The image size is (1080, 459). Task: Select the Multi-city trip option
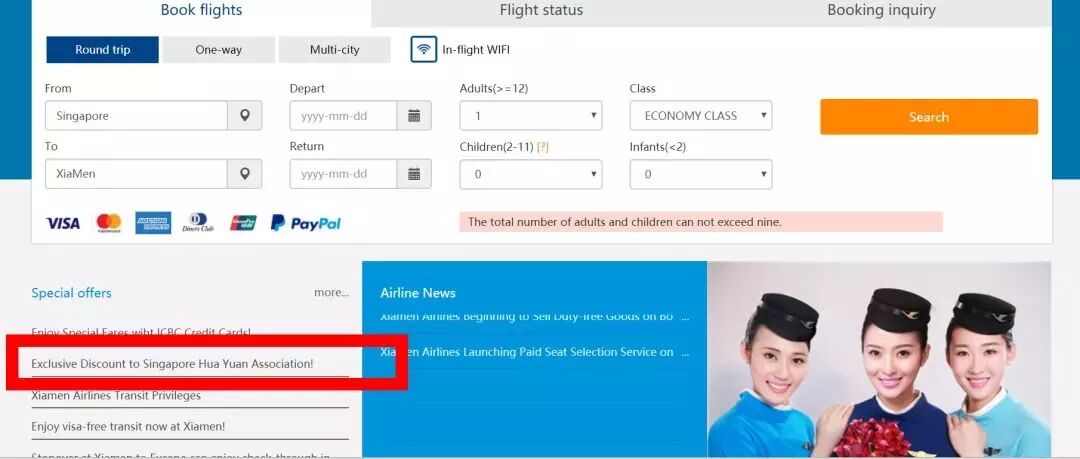point(335,50)
